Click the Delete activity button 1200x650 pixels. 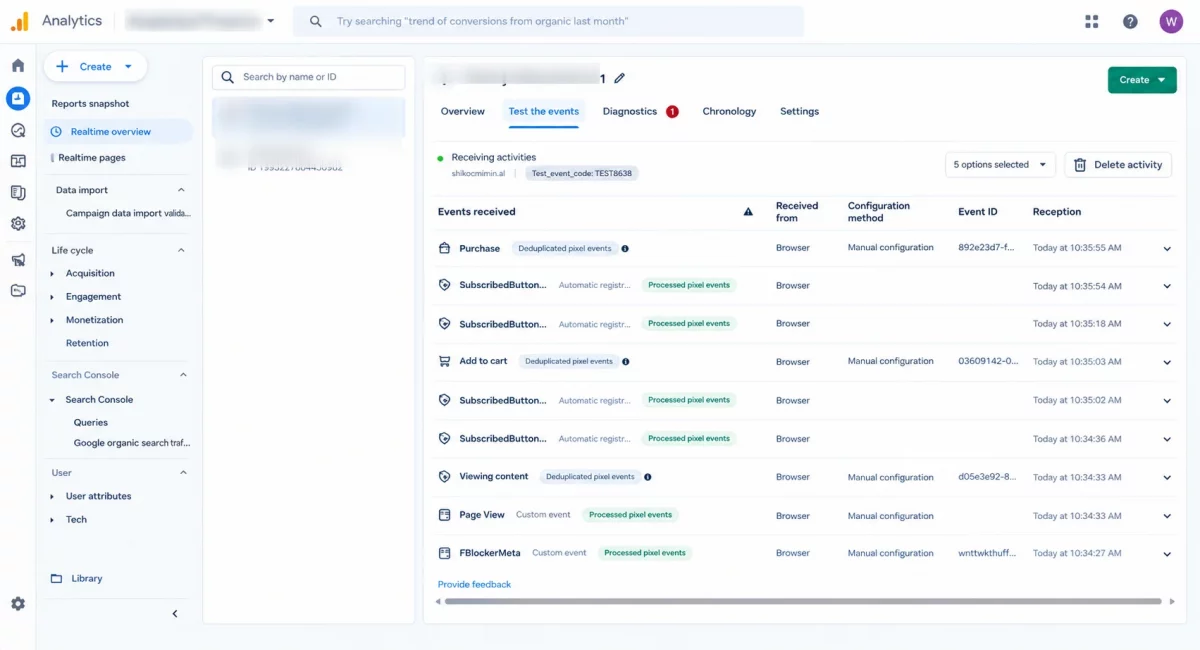pyautogui.click(x=1118, y=165)
